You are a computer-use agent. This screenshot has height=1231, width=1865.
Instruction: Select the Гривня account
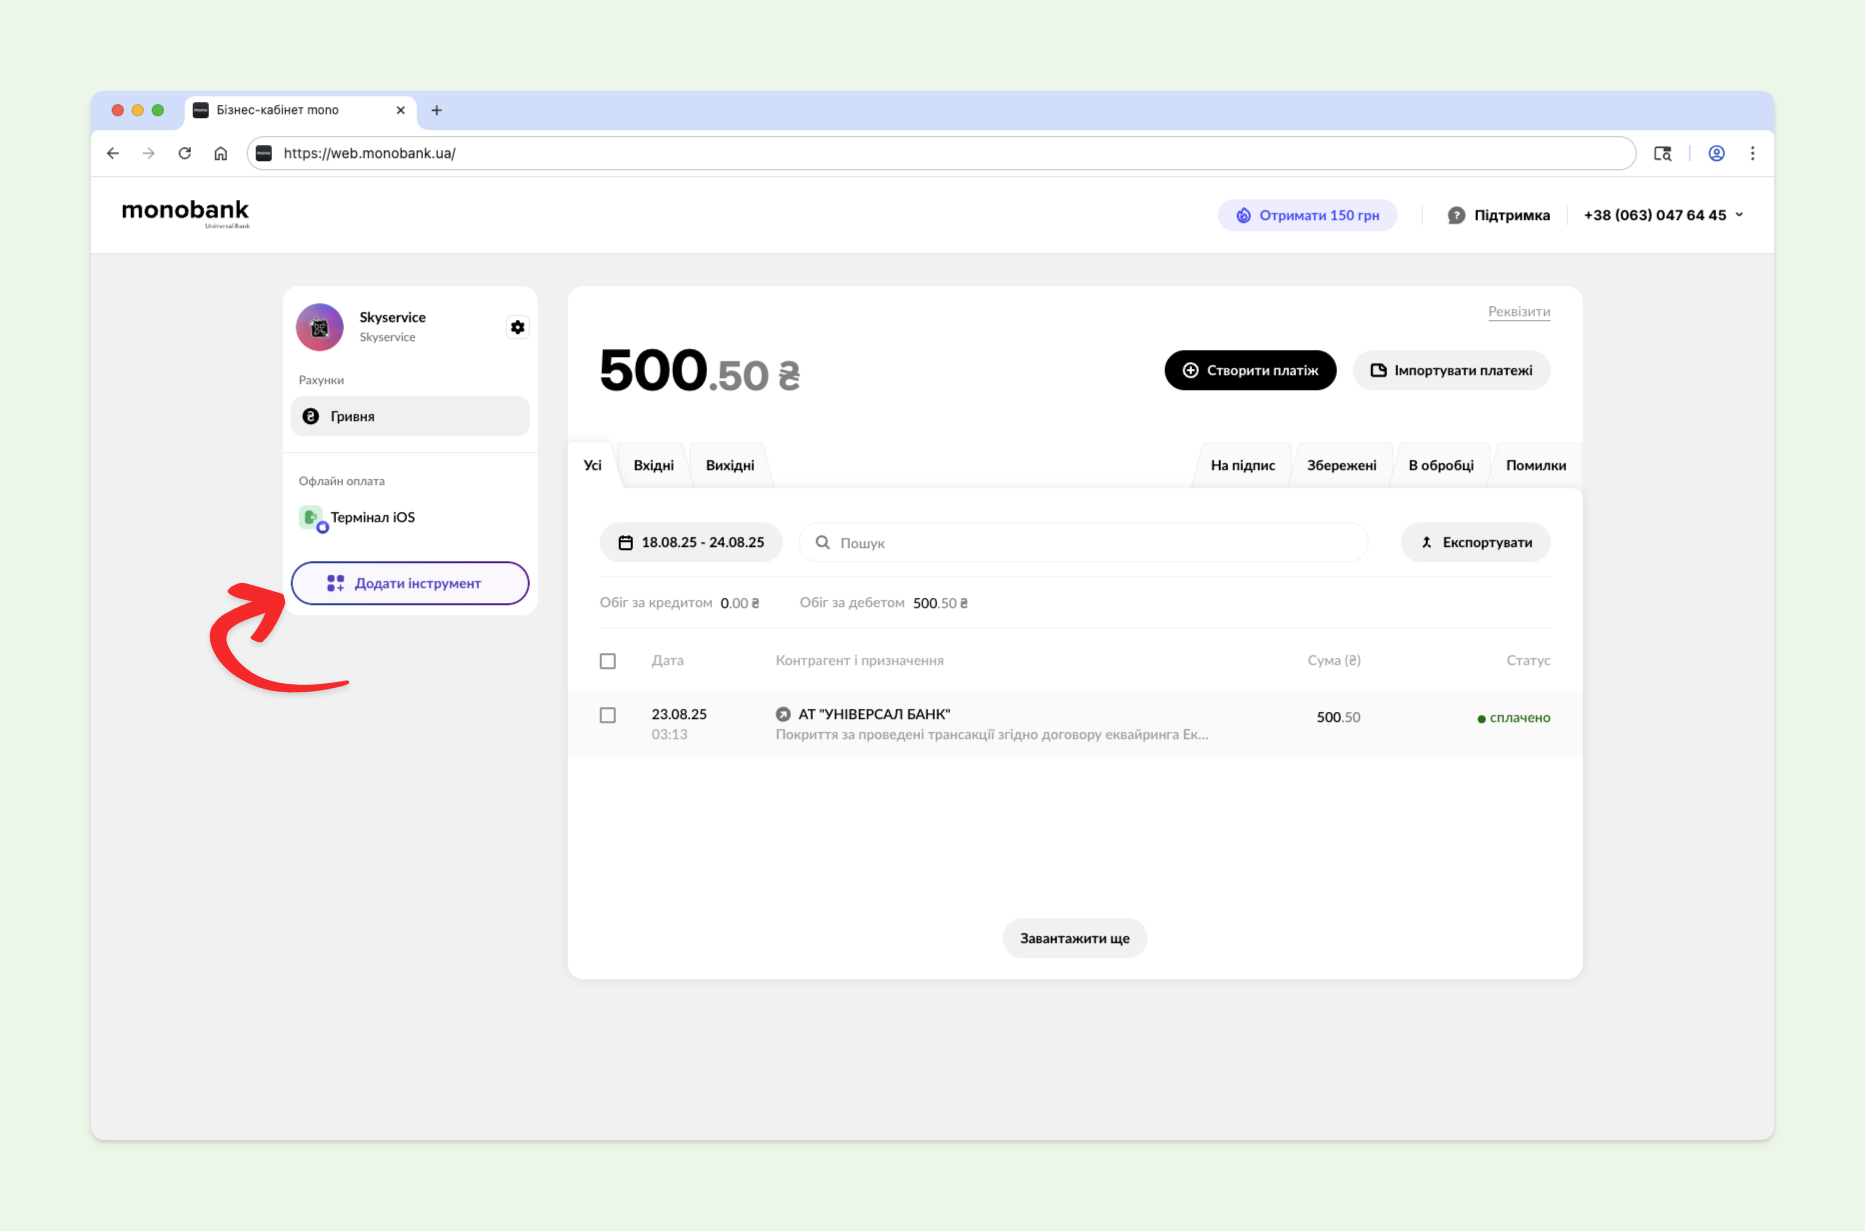410,416
